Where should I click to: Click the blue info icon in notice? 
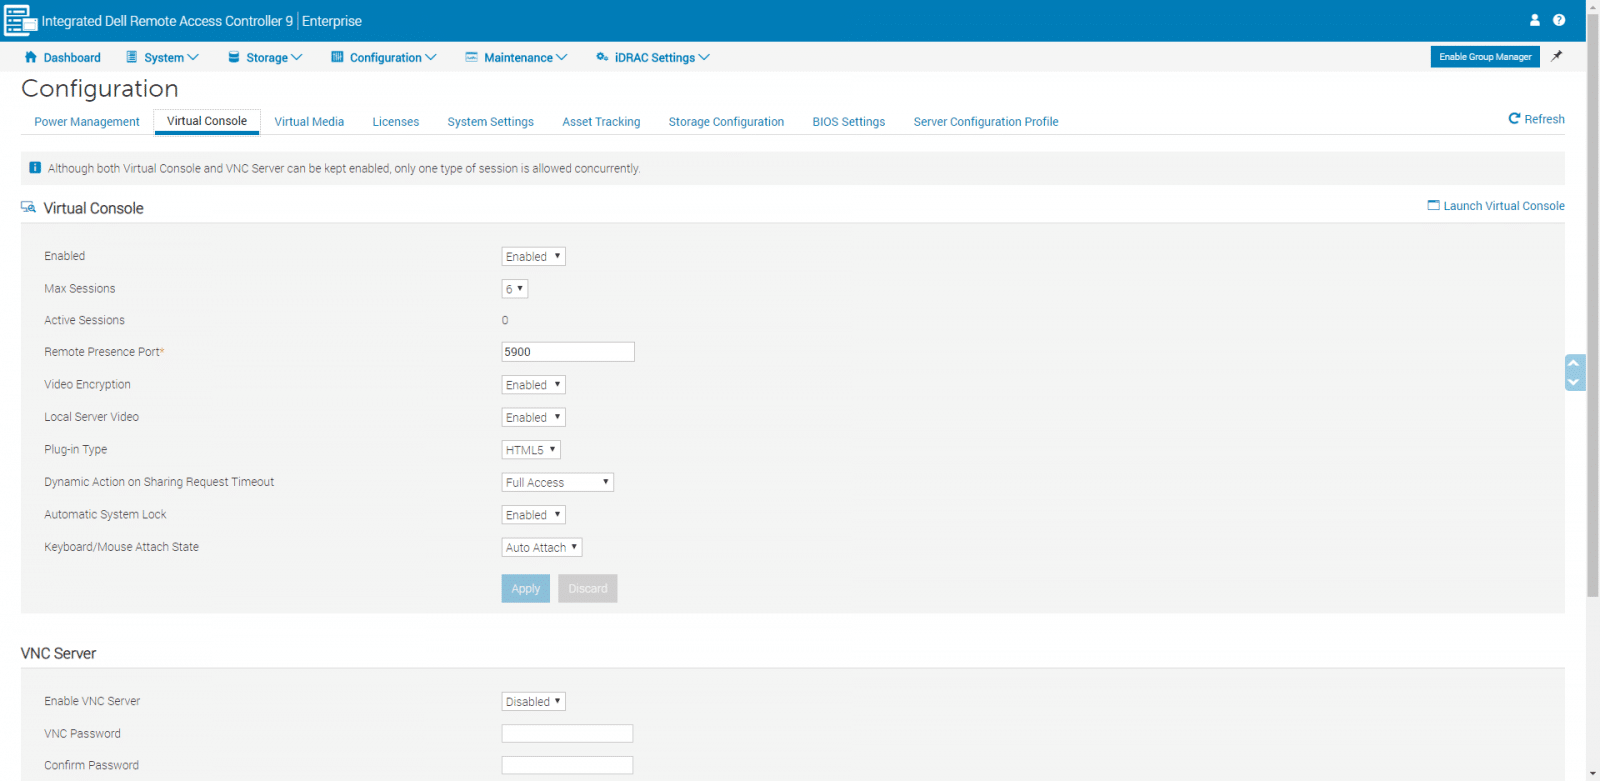pyautogui.click(x=35, y=168)
